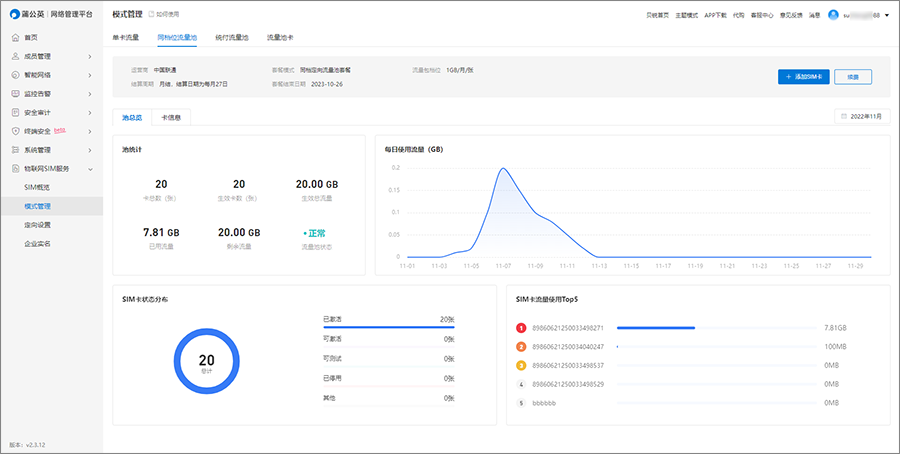Open the 2022年11月 month picker
This screenshot has width=900, height=454.
tap(862, 117)
